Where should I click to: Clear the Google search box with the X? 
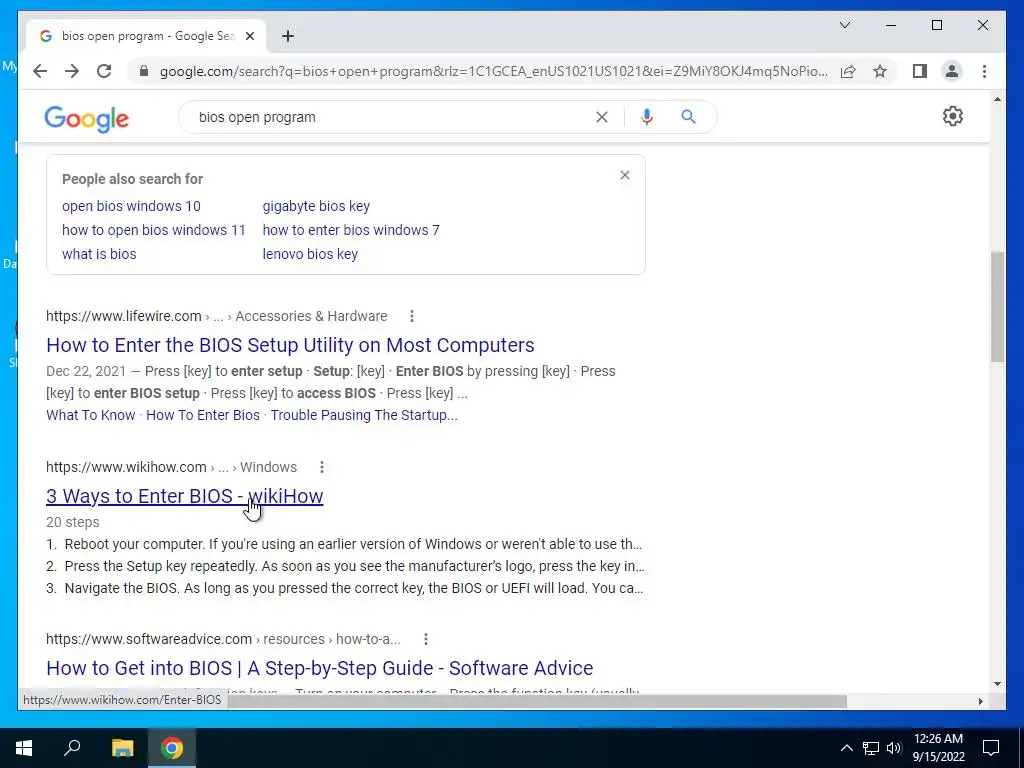[601, 117]
